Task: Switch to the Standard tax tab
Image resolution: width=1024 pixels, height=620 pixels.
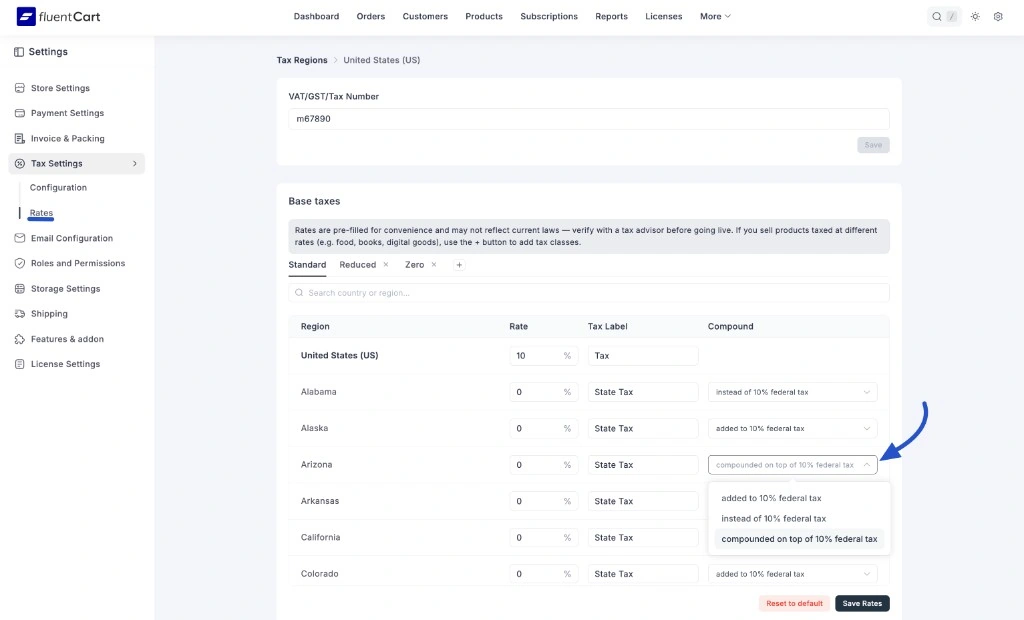Action: click(x=307, y=265)
